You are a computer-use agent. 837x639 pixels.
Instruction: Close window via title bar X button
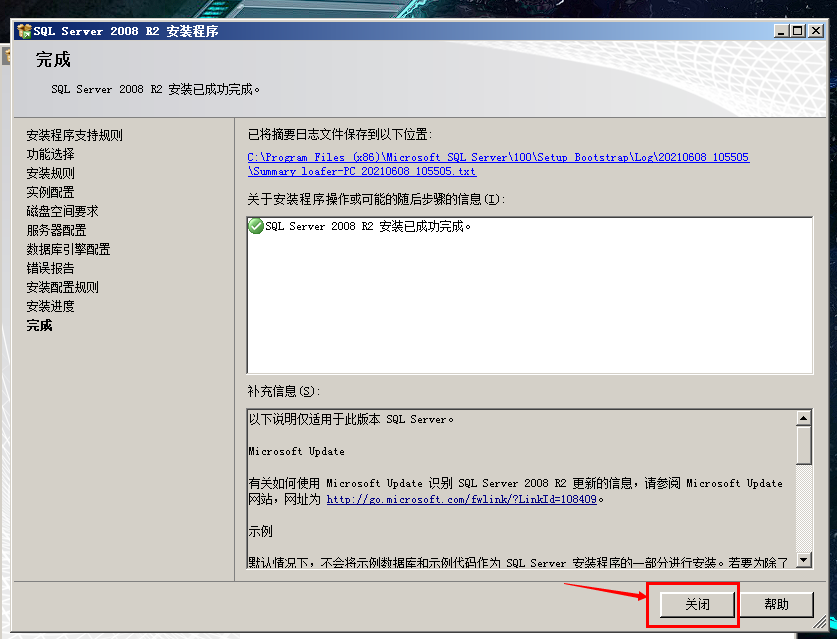[816, 31]
